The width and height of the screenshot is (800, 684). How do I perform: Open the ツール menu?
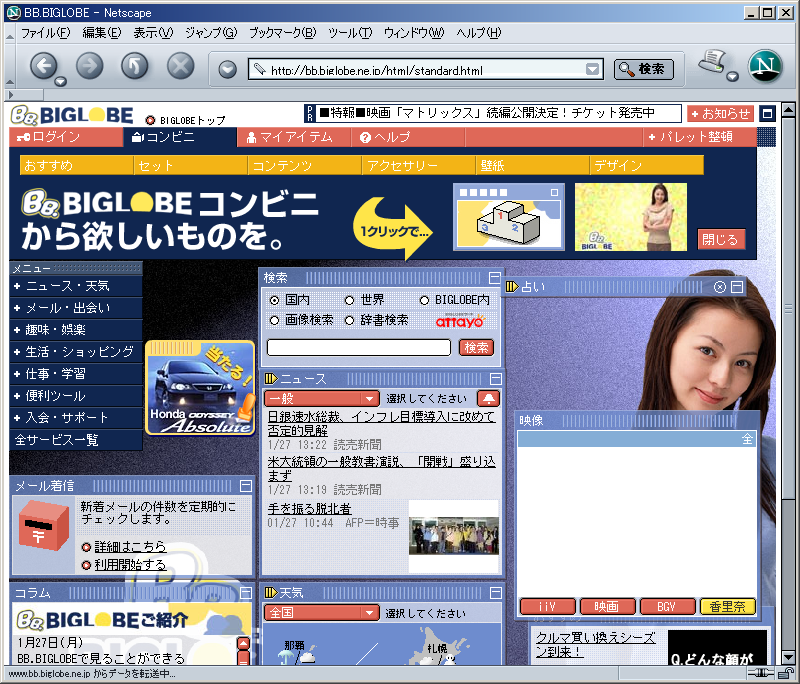tap(350, 33)
